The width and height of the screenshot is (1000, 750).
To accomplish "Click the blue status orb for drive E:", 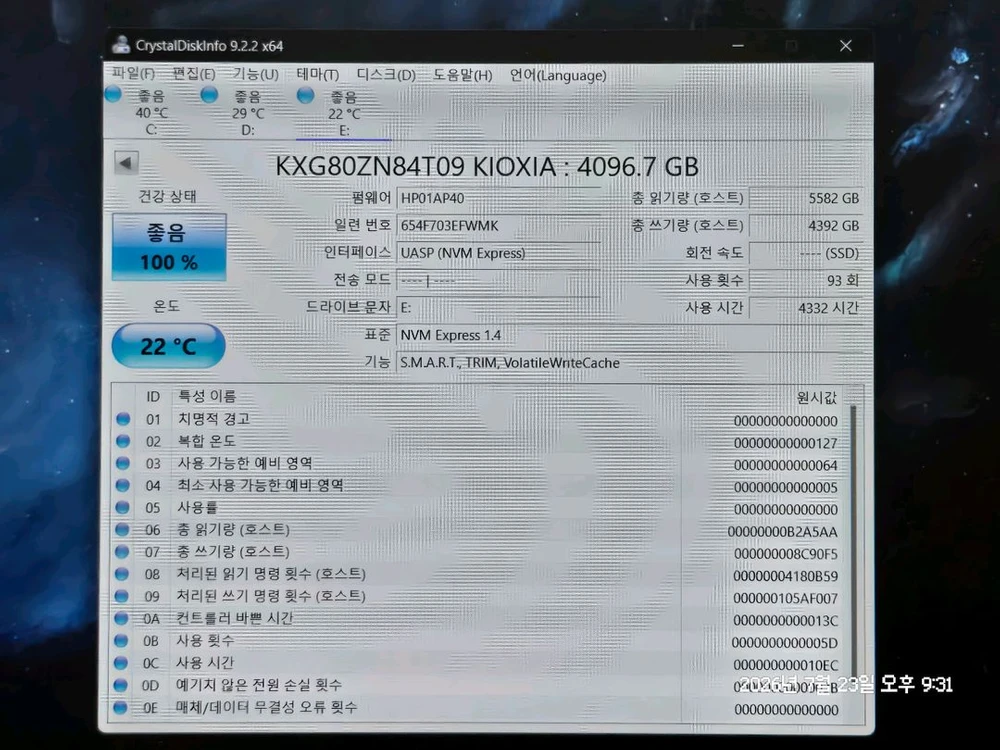I will [x=305, y=95].
